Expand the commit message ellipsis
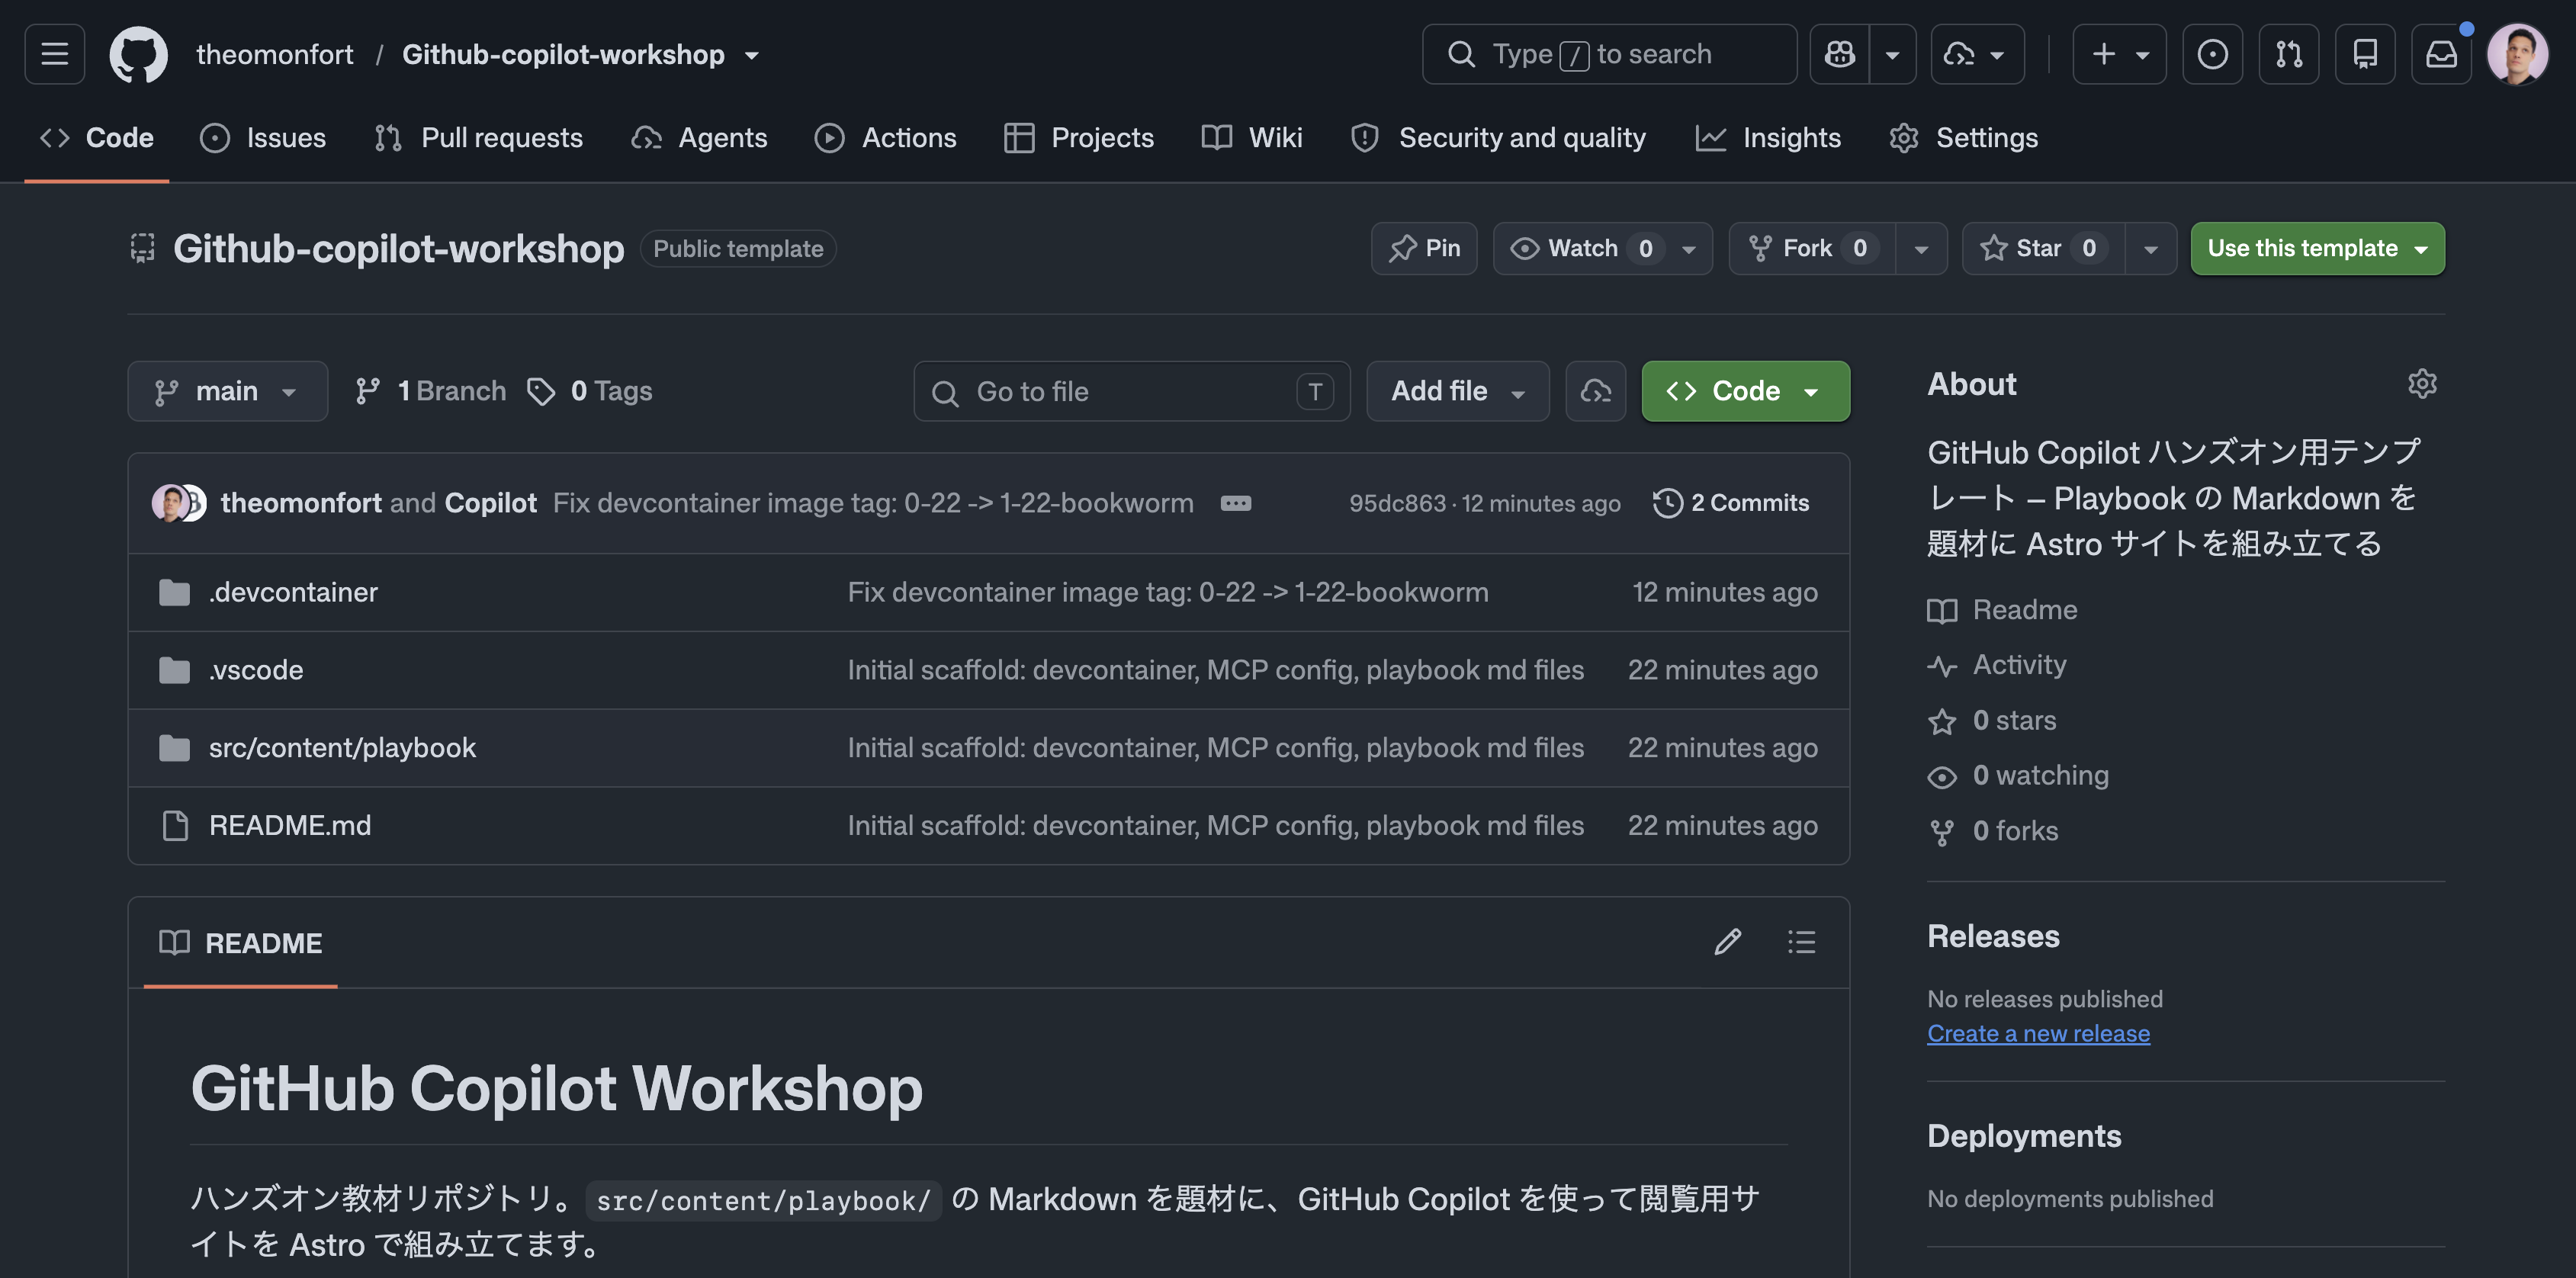This screenshot has height=1278, width=2576. point(1236,503)
